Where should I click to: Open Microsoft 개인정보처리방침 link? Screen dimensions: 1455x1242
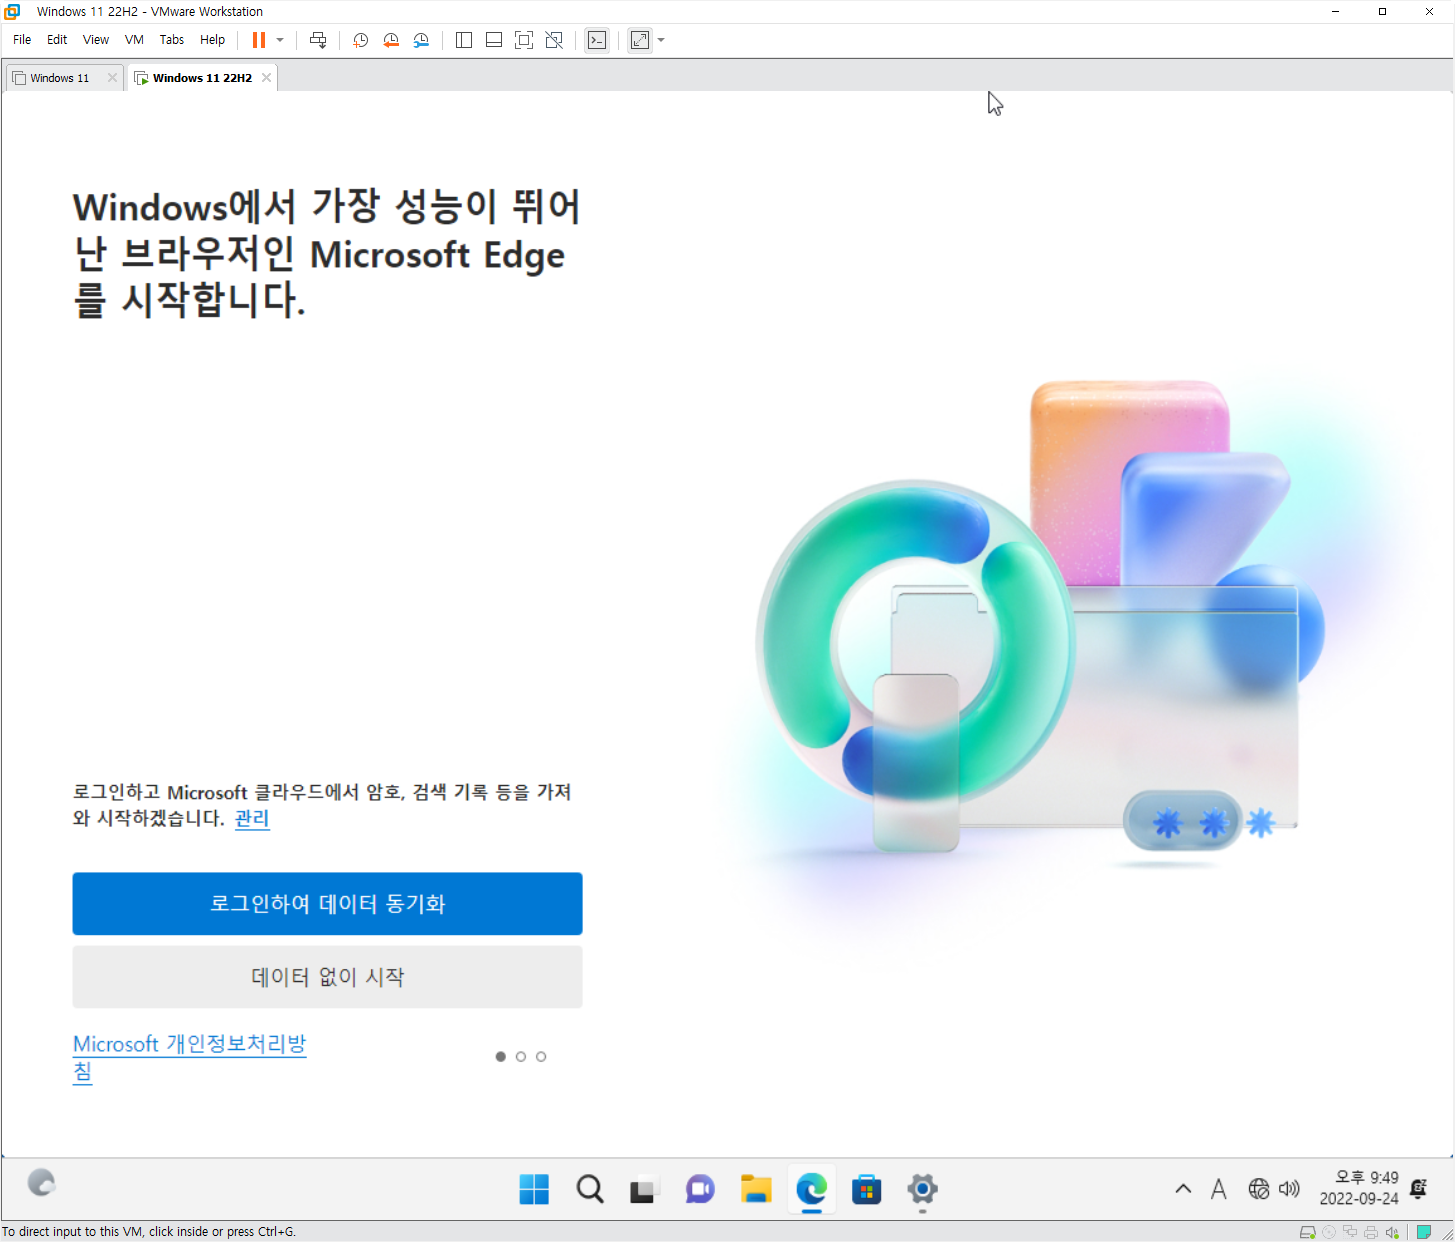(189, 1058)
